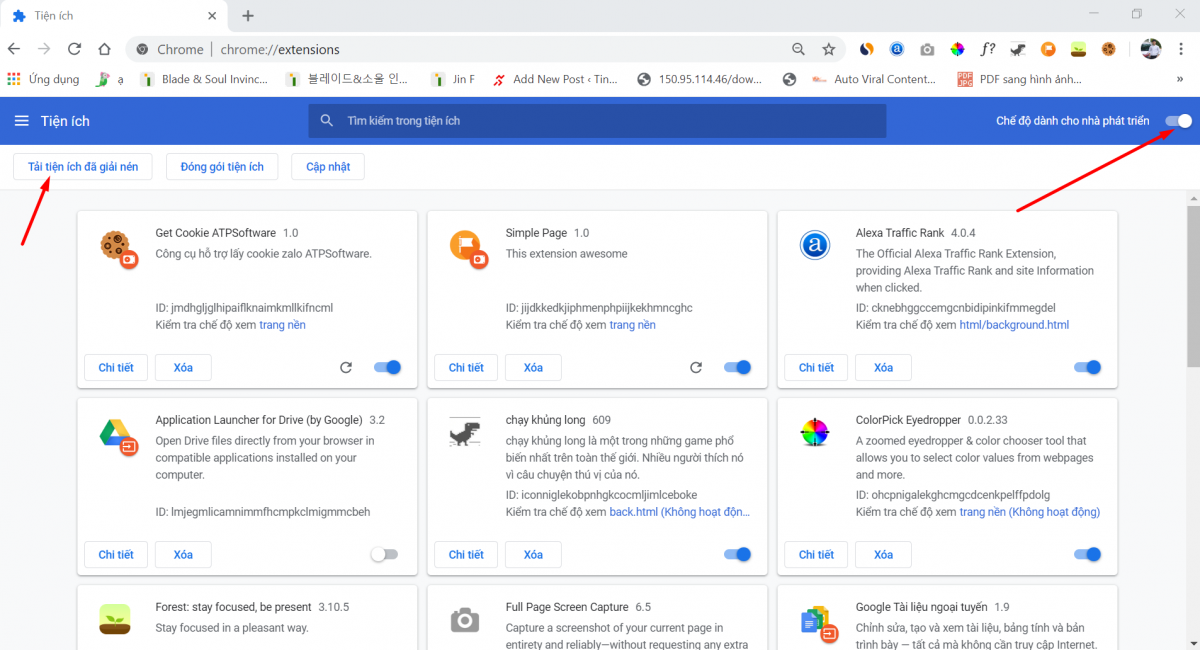The image size is (1200, 650).
Task: Open the home page via the house icon
Action: [x=104, y=49]
